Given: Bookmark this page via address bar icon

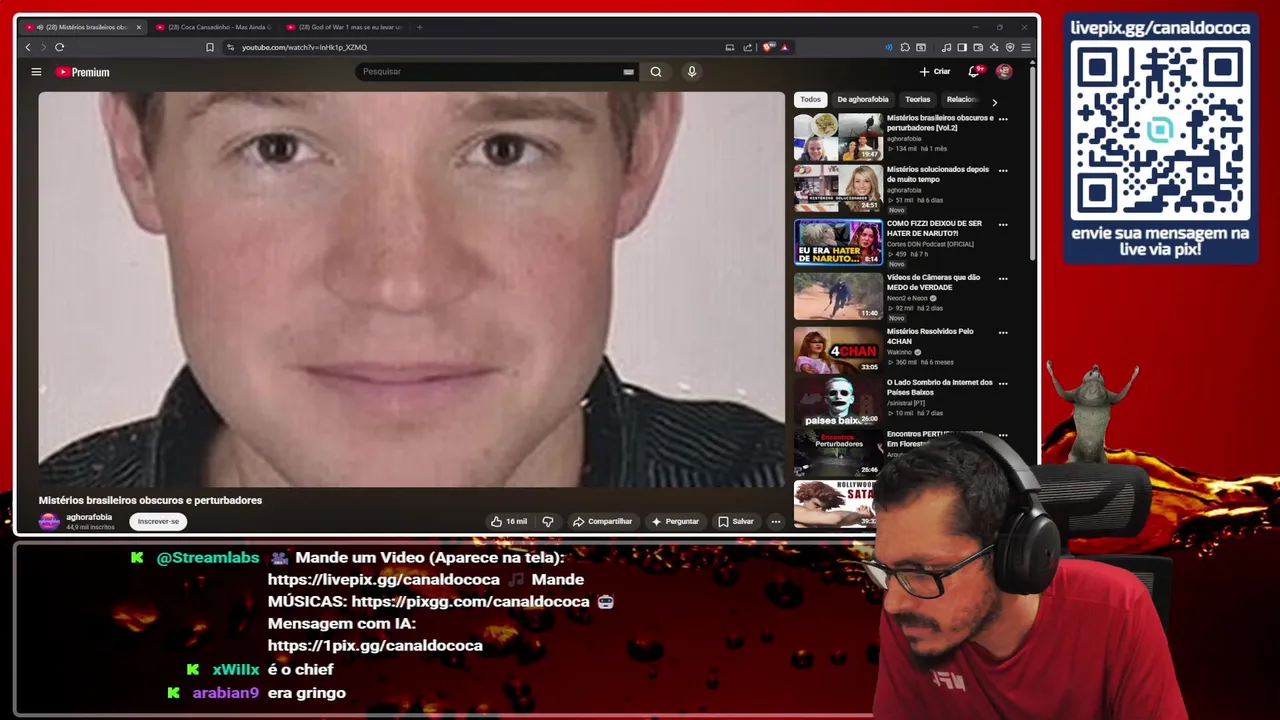Looking at the screenshot, I should [210, 47].
